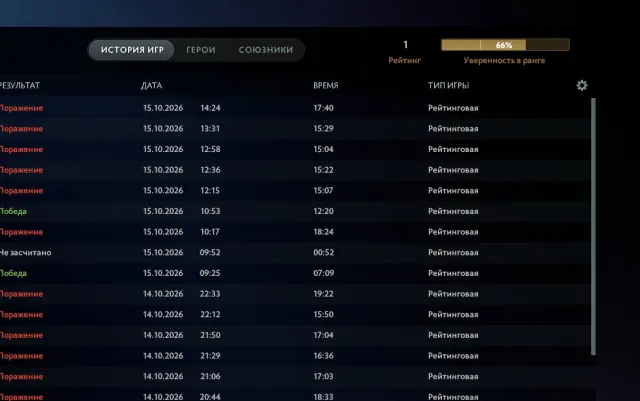640x401 pixels.
Task: Open the Не засчитано match row
Action: [x=295, y=252]
